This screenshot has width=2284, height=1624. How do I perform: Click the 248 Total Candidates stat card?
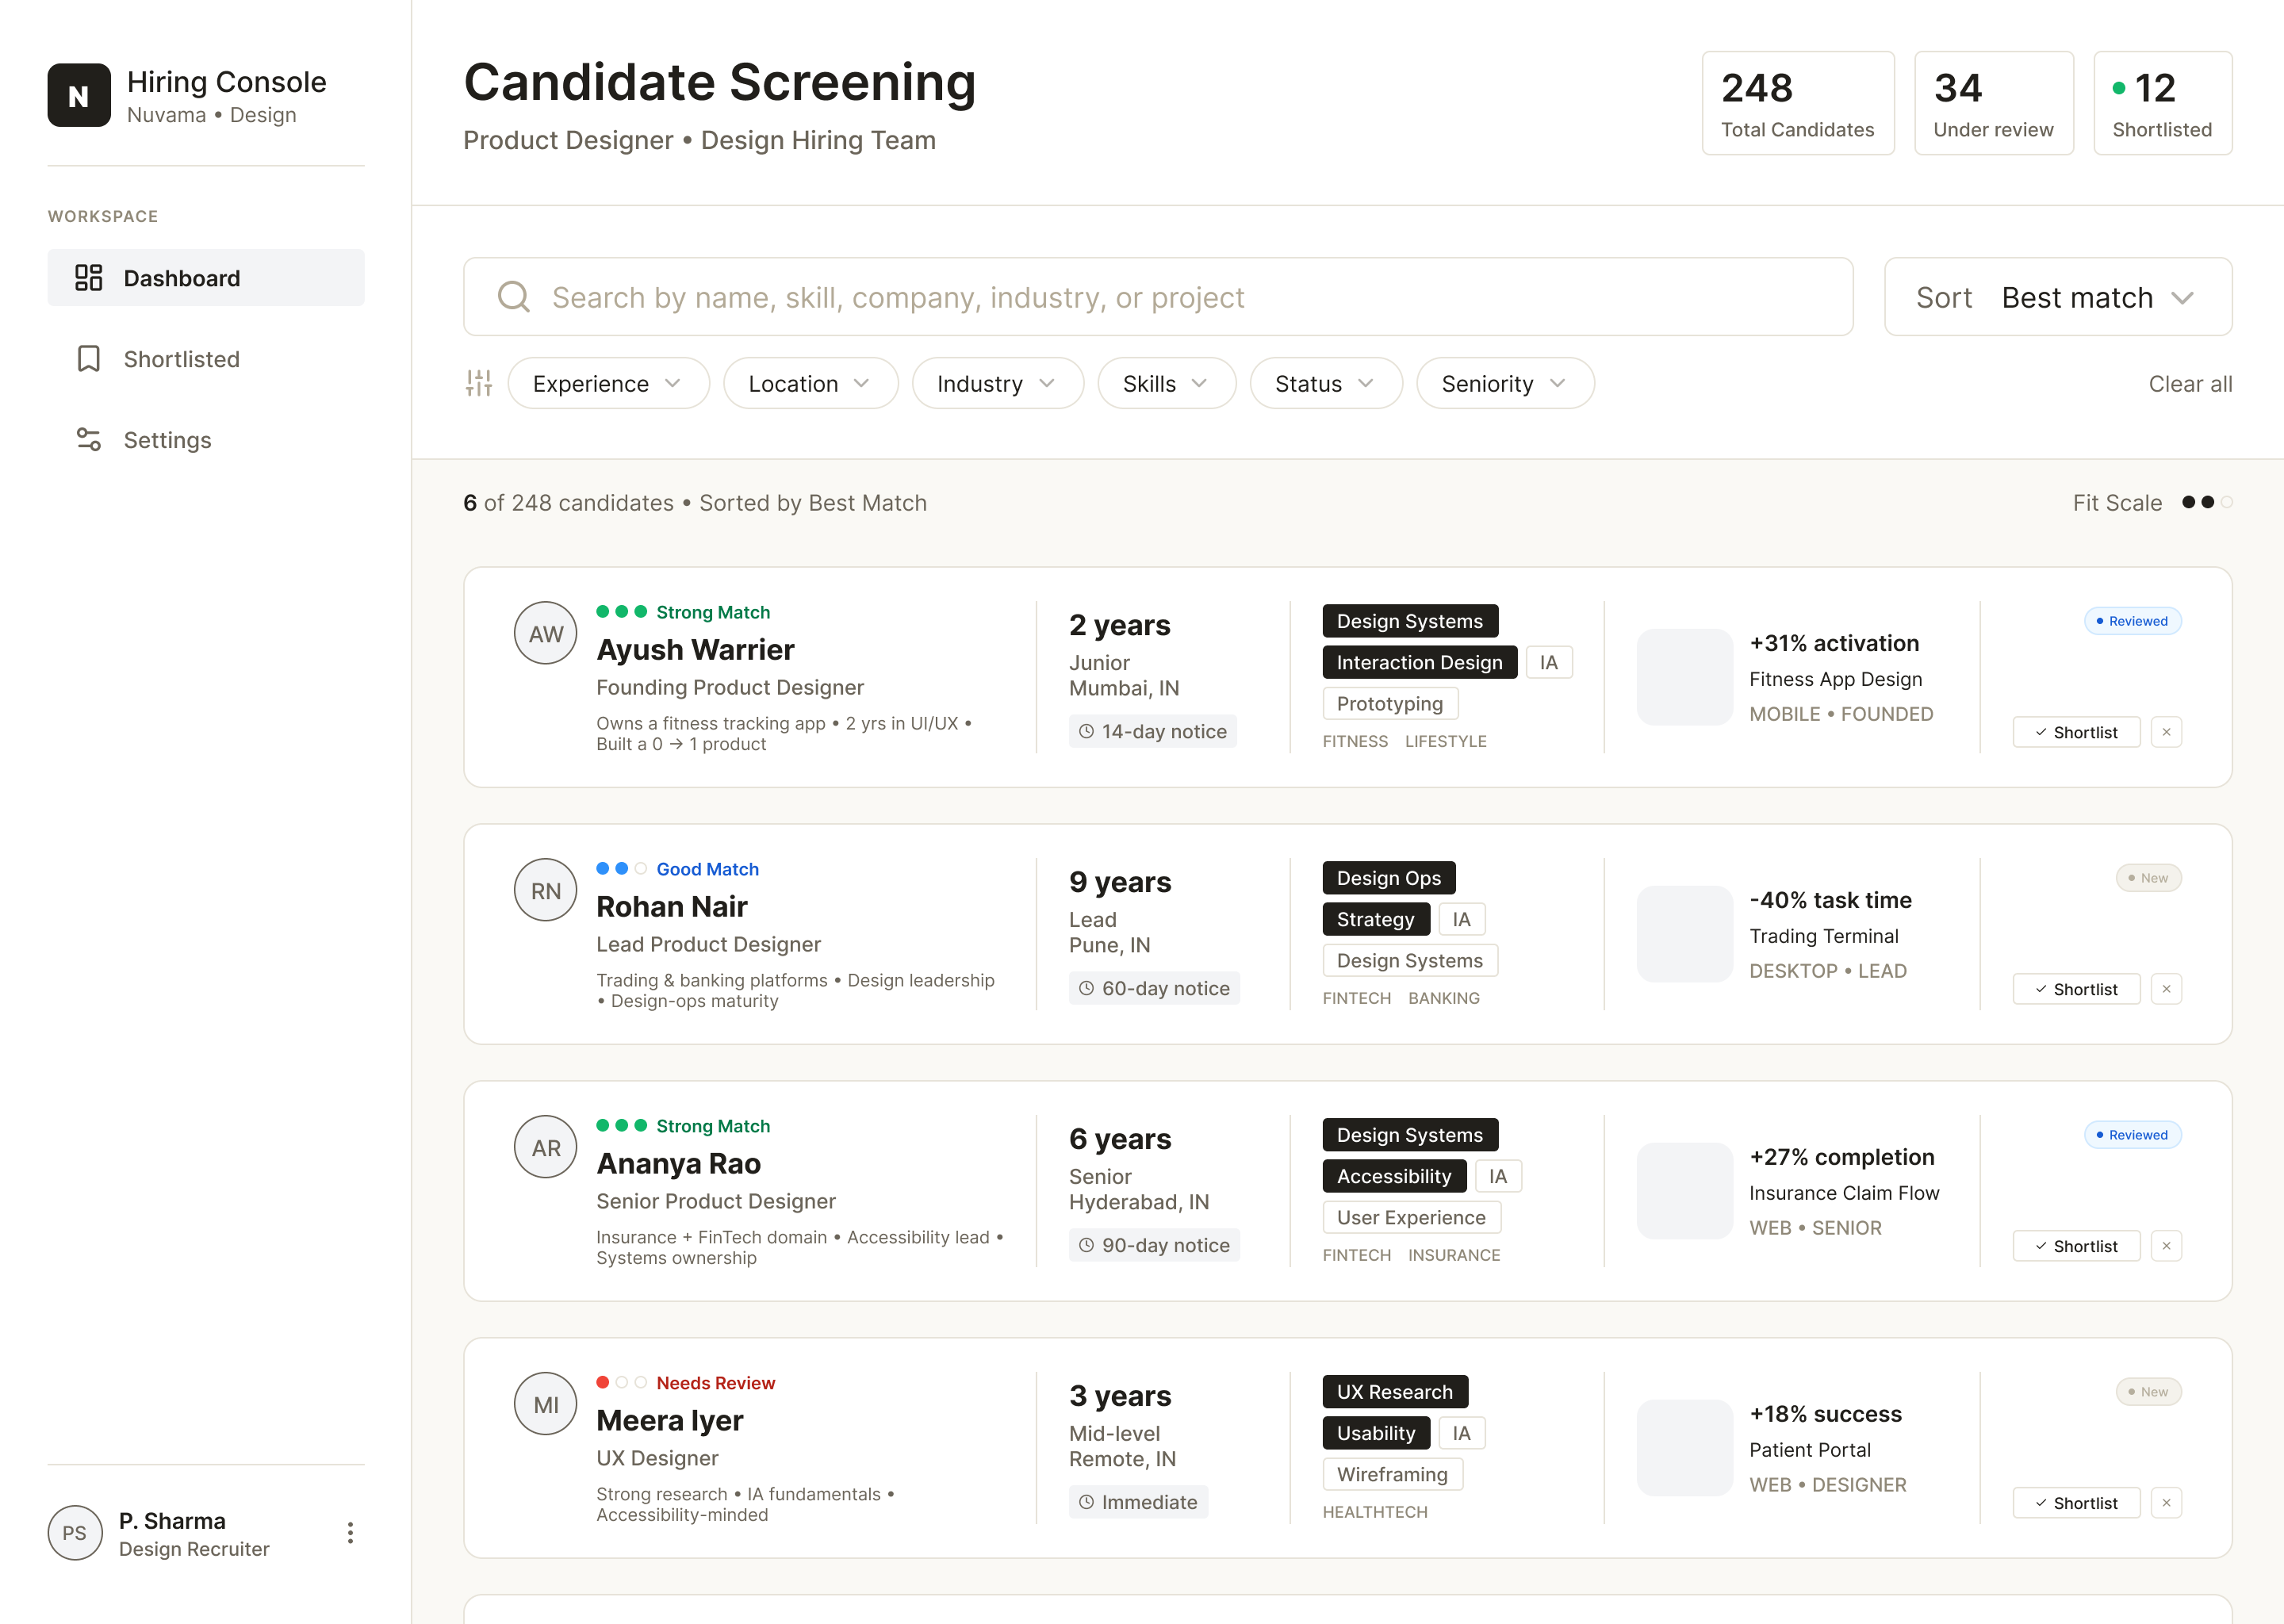pos(1798,103)
